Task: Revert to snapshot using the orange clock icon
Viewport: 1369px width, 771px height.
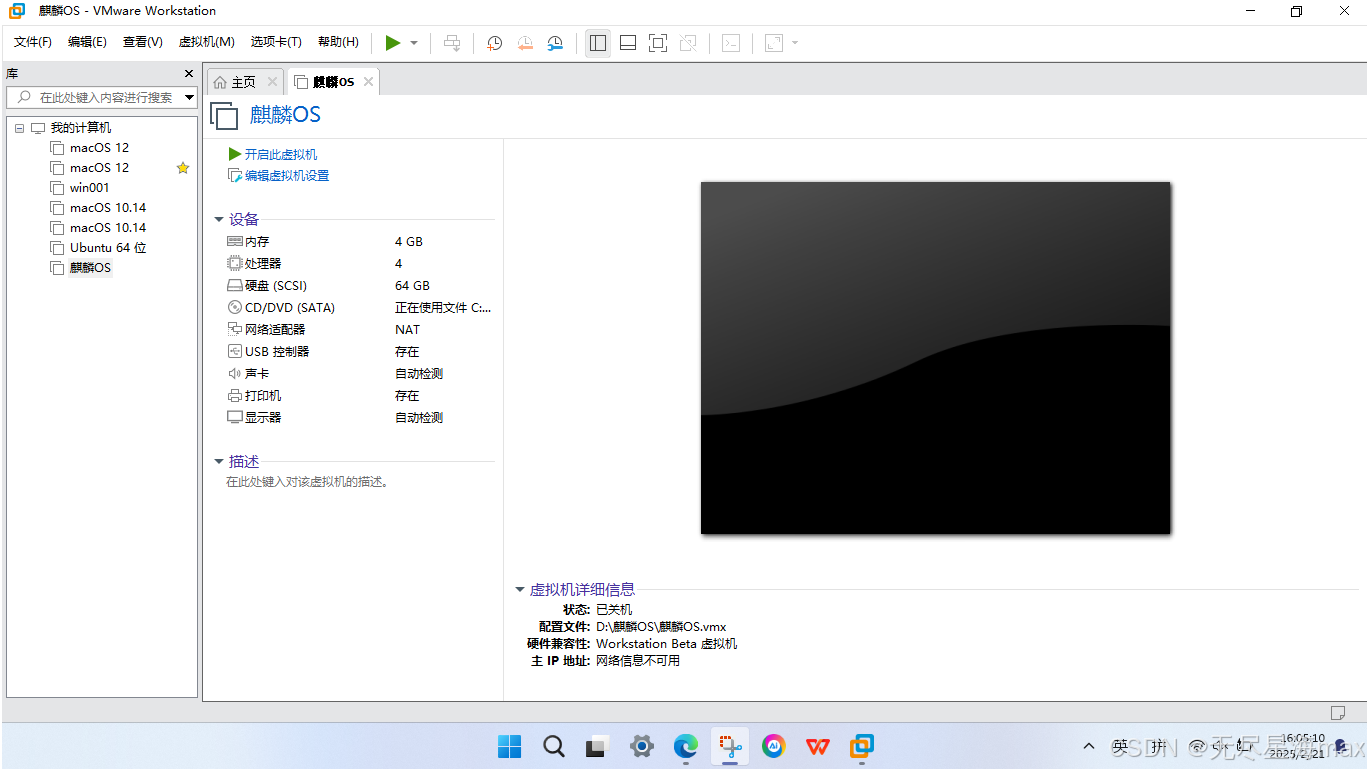Action: (525, 43)
